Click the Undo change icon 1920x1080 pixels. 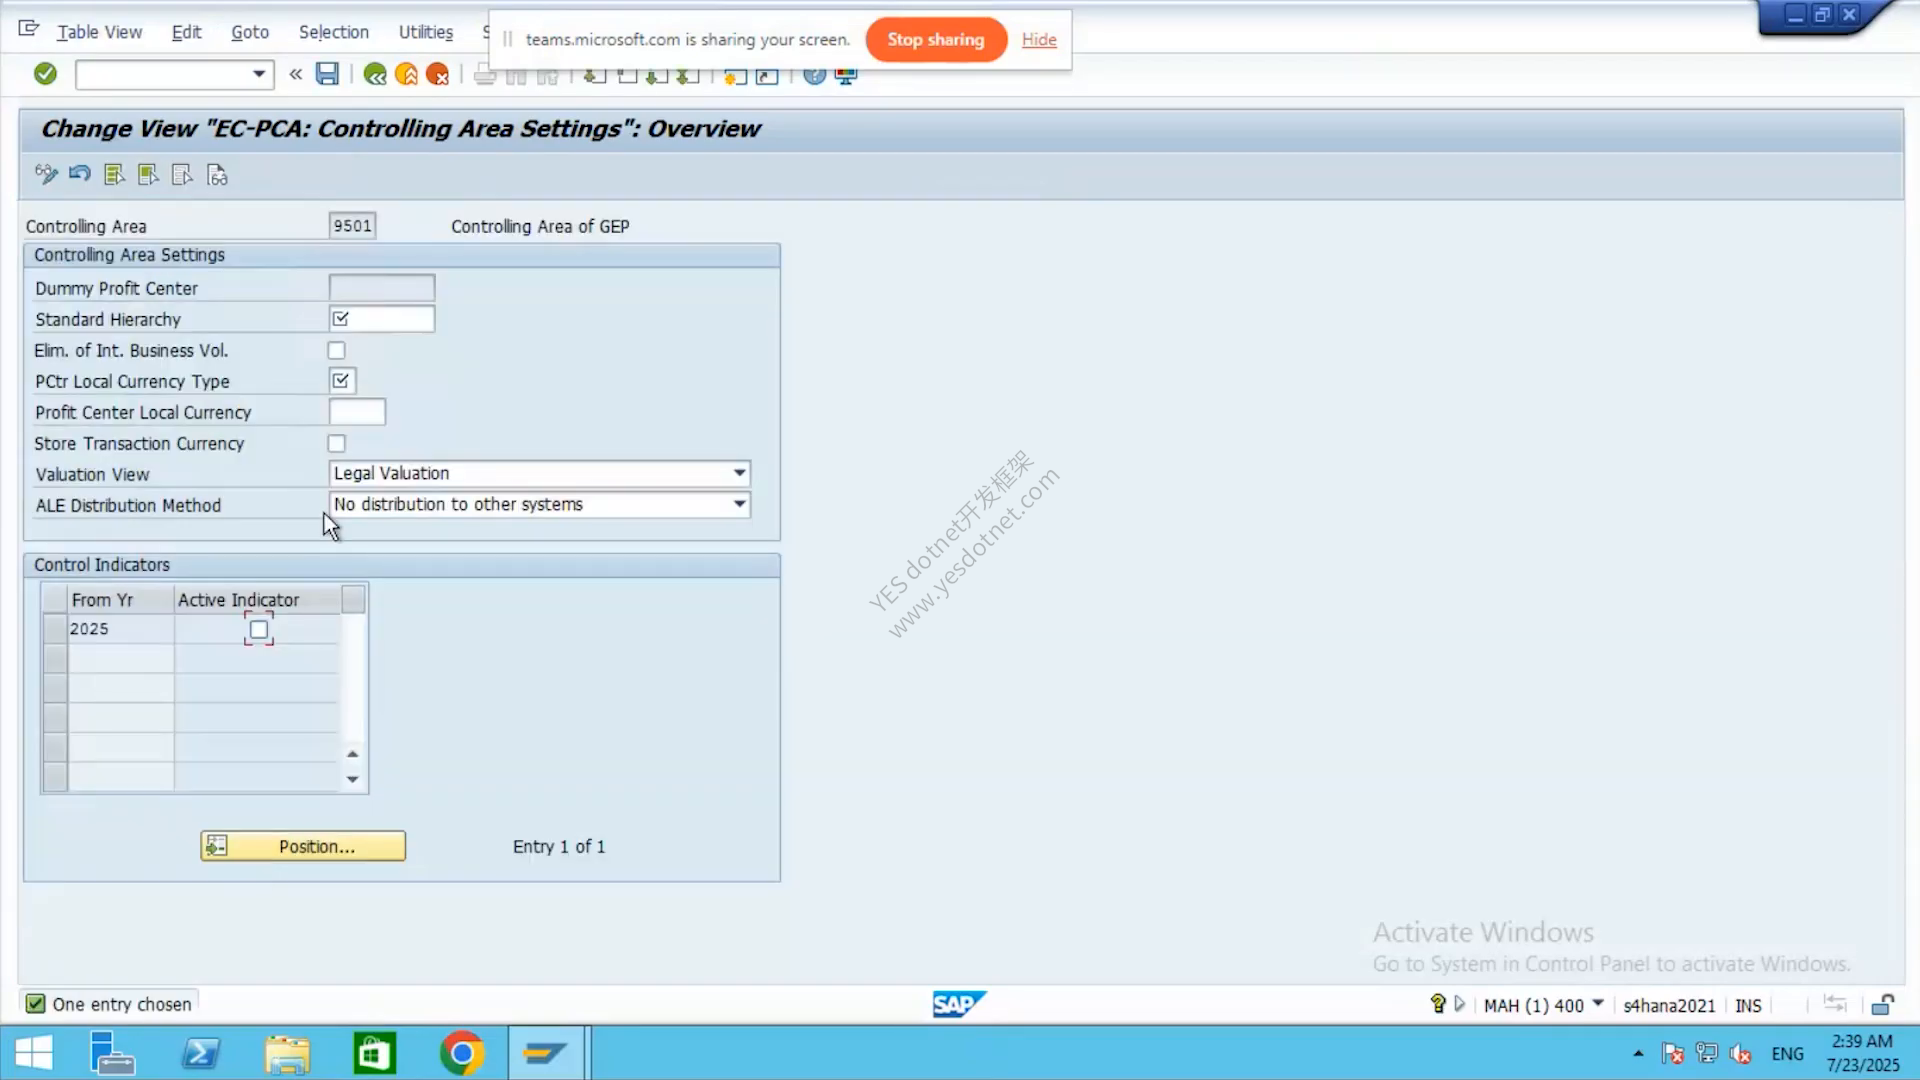80,175
